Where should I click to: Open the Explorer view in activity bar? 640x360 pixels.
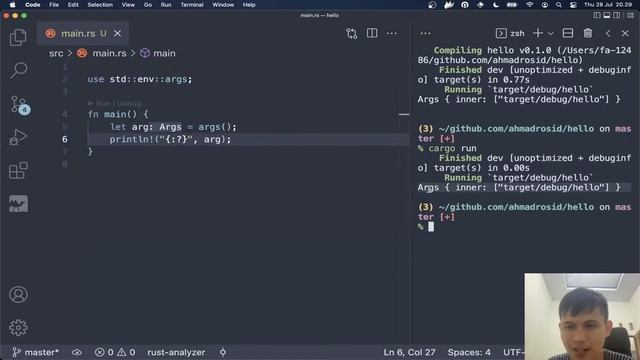tap(18, 38)
